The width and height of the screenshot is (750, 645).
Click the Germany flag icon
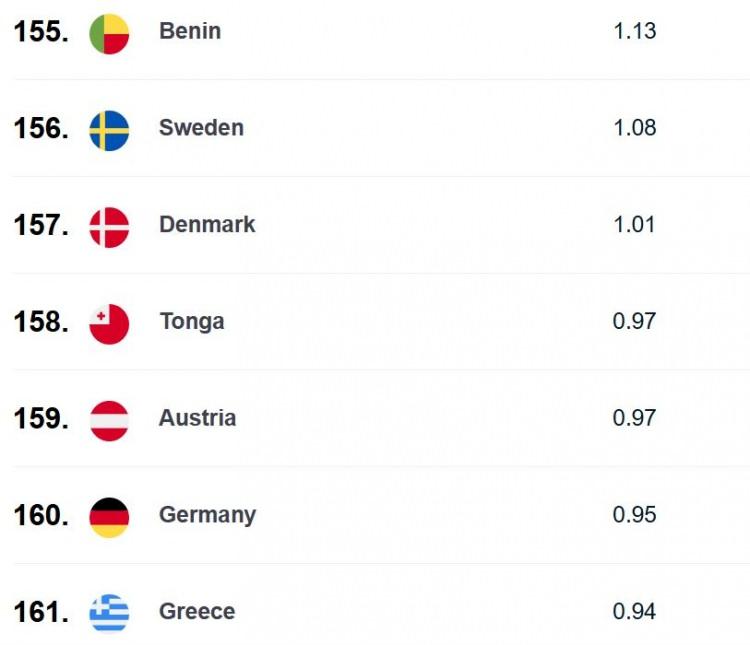tap(109, 517)
